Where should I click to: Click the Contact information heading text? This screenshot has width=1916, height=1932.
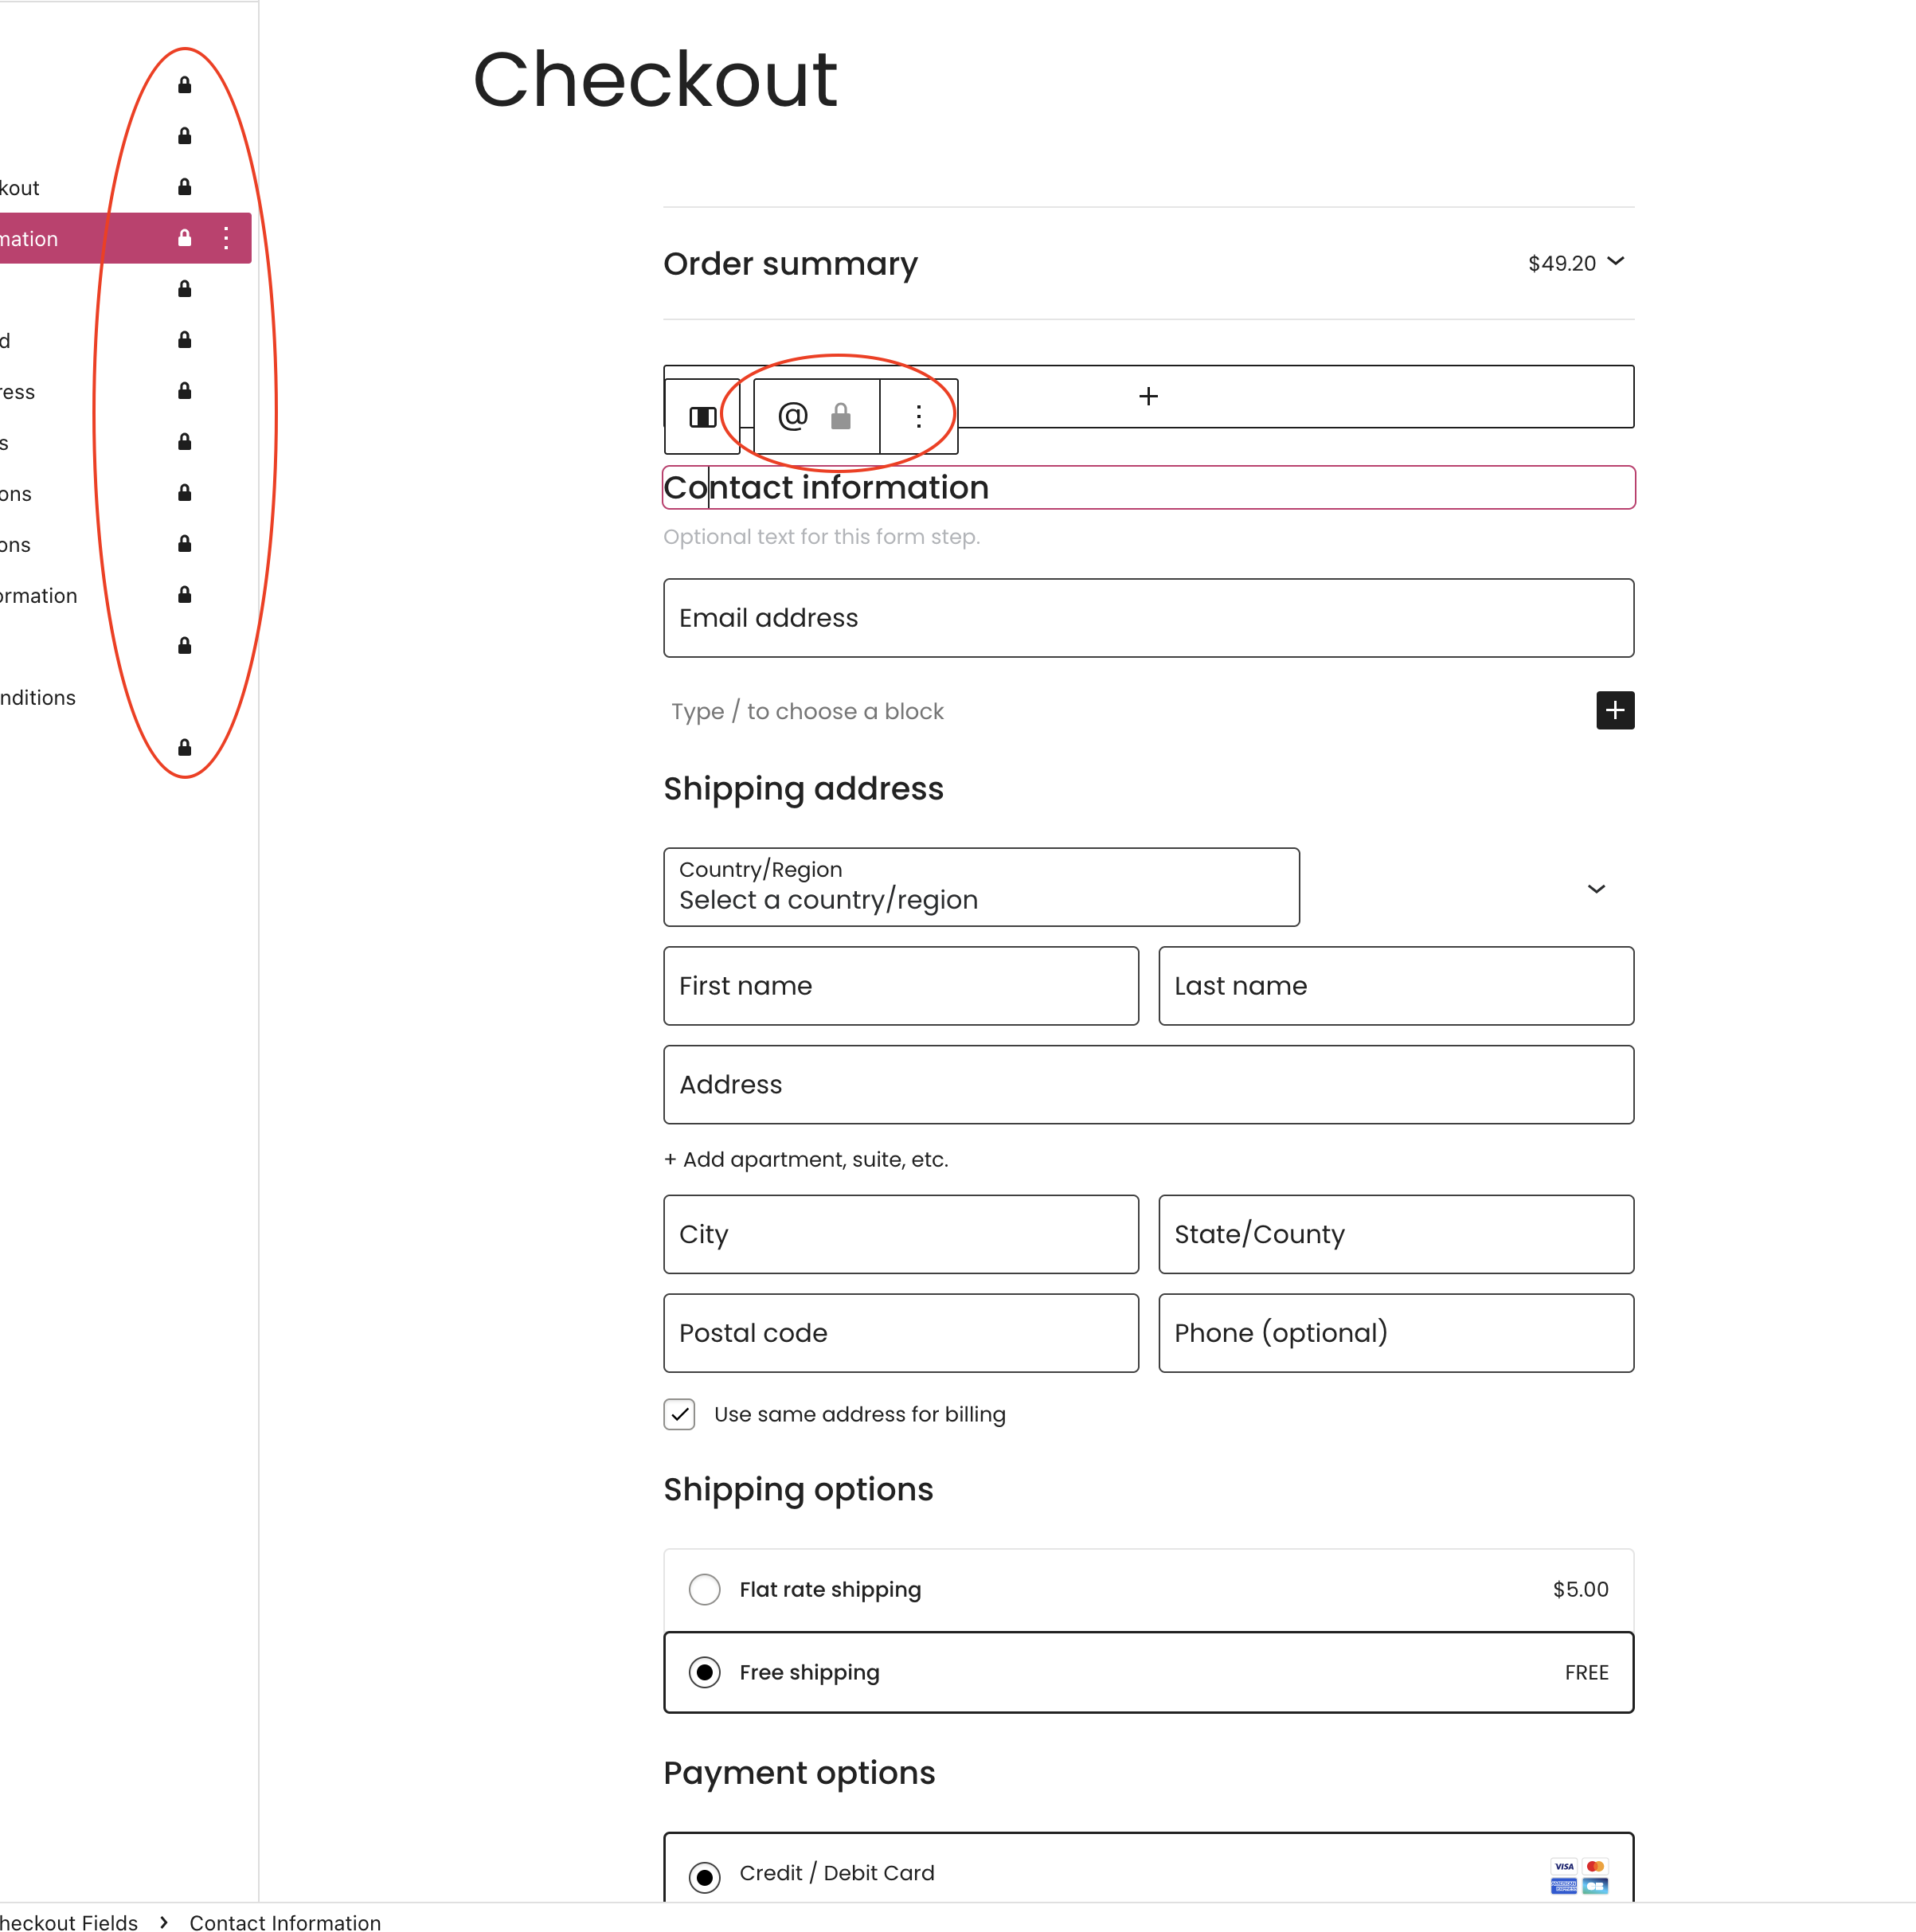click(x=826, y=488)
